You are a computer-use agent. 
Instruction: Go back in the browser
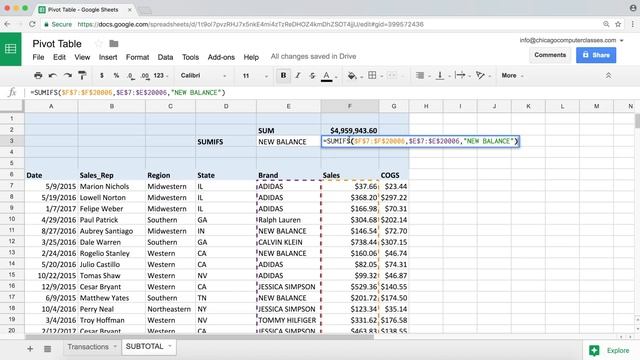pyautogui.click(x=7, y=24)
